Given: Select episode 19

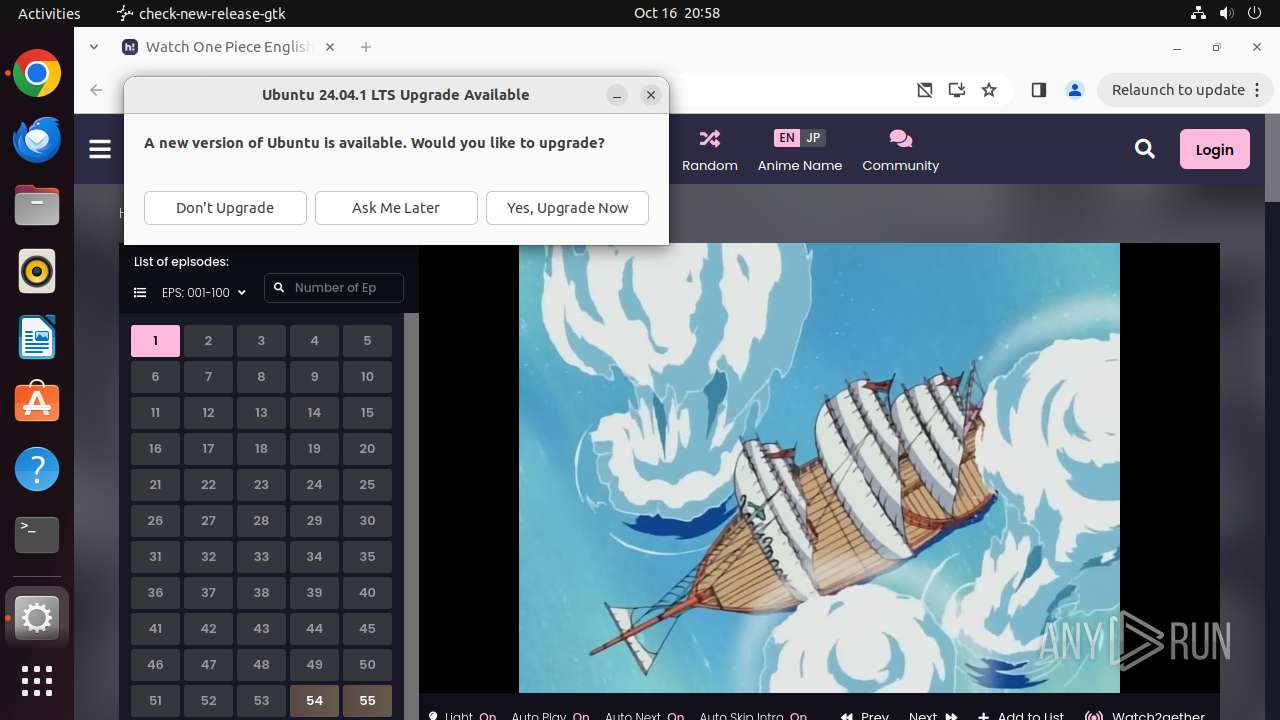Looking at the screenshot, I should pos(314,449).
